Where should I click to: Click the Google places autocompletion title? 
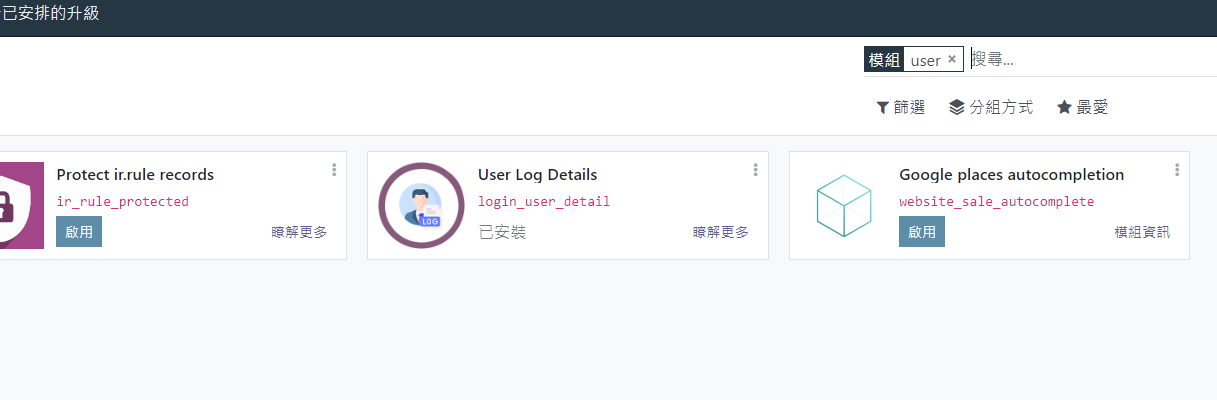pos(1011,175)
